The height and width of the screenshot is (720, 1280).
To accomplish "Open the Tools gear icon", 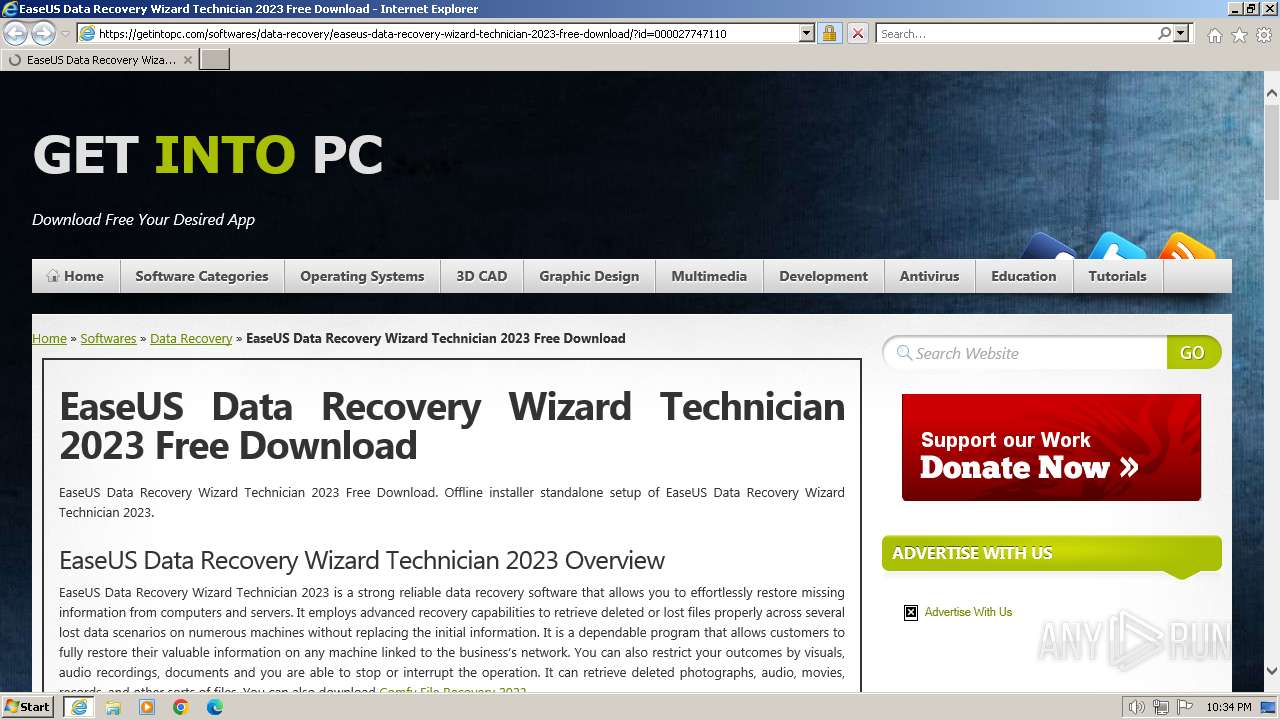I will [x=1264, y=35].
